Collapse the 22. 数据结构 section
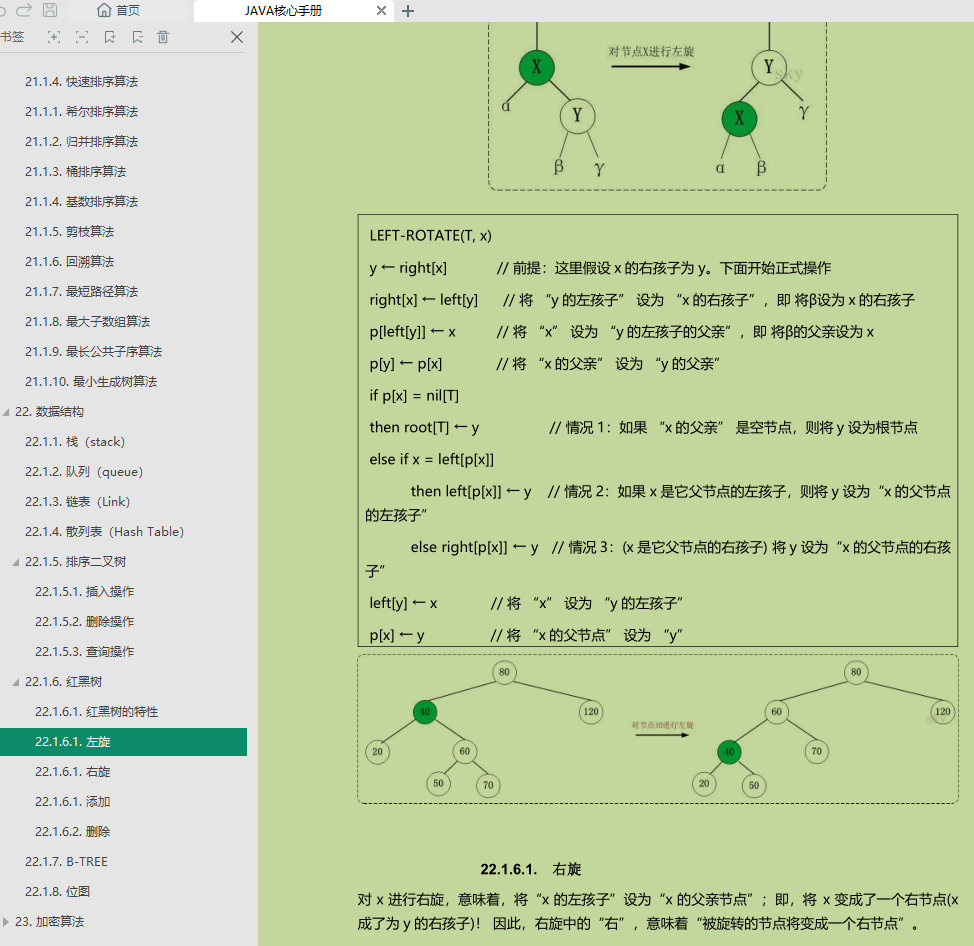The width and height of the screenshot is (974, 946). pos(6,412)
